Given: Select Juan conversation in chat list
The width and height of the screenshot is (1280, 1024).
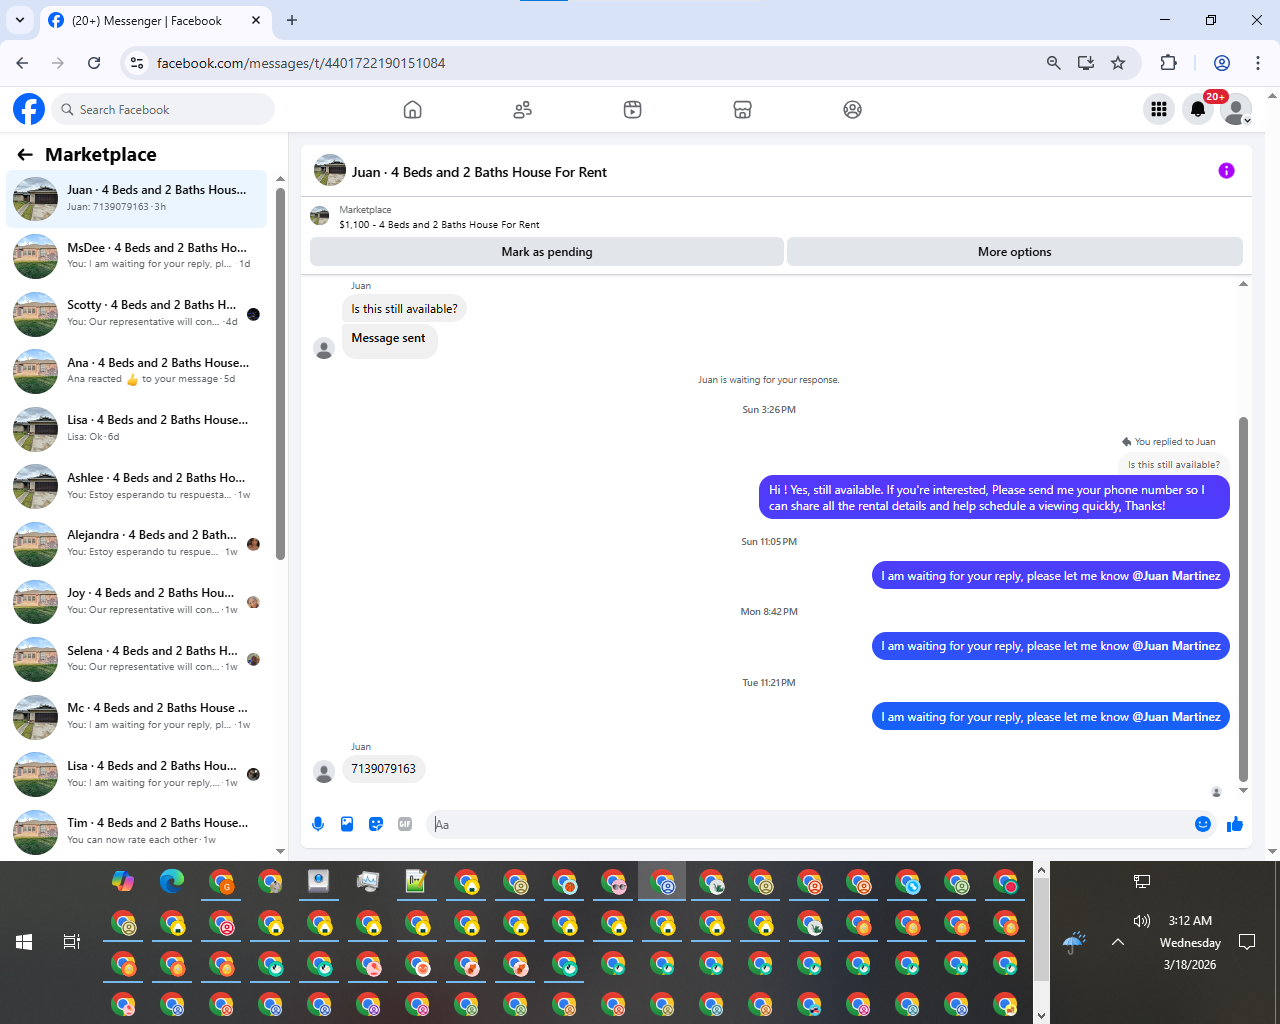Looking at the screenshot, I should point(137,199).
